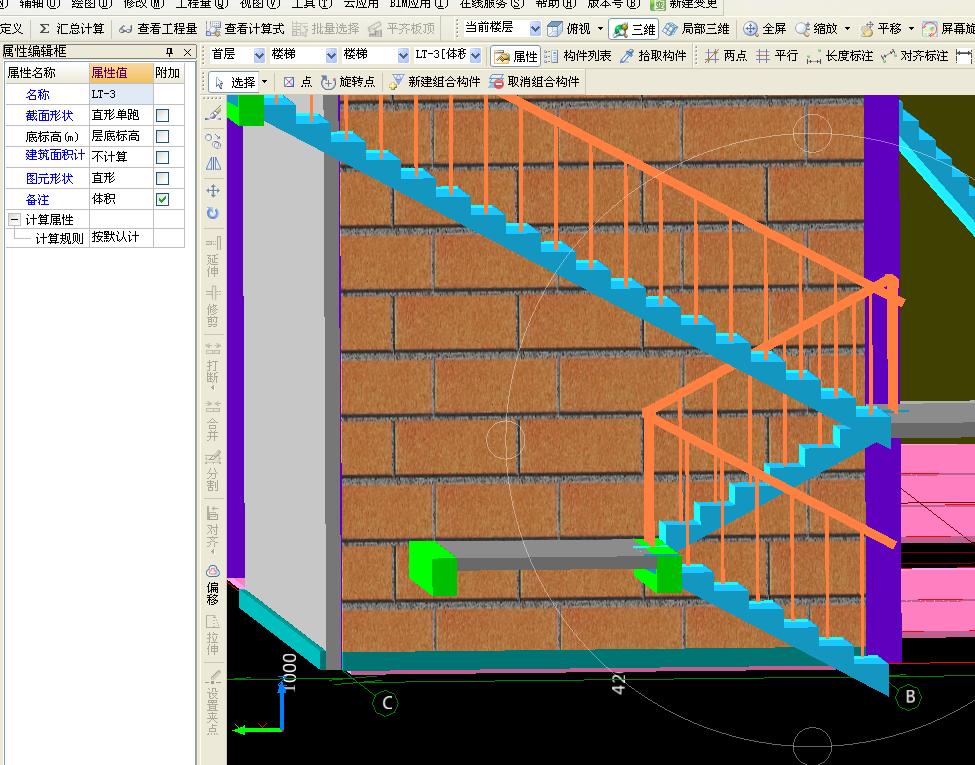Click 取消组合构件 button
The height and width of the screenshot is (765, 975).
click(x=535, y=82)
